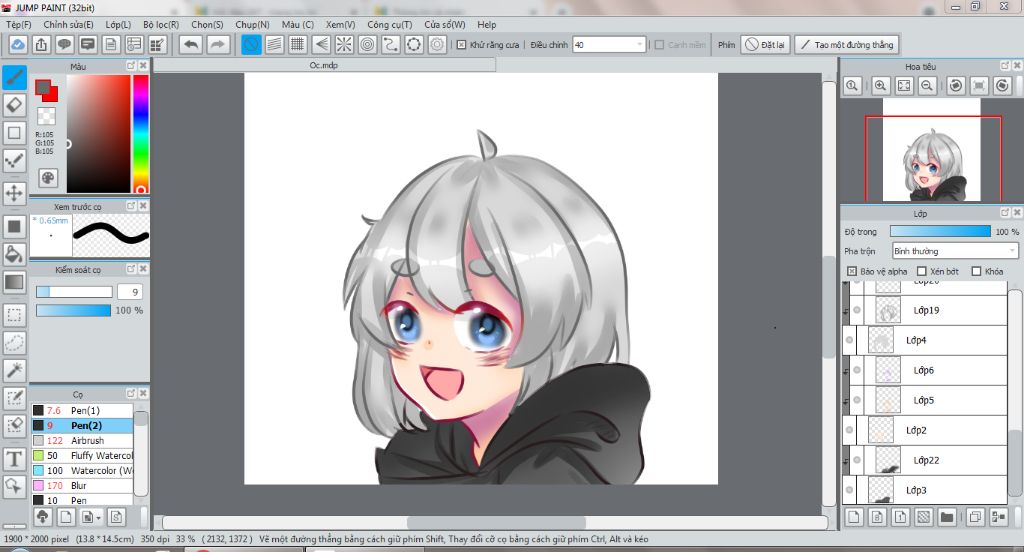Image resolution: width=1024 pixels, height=552 pixels.
Task: Toggle visibility of Lớp19 layer
Action: point(857,310)
